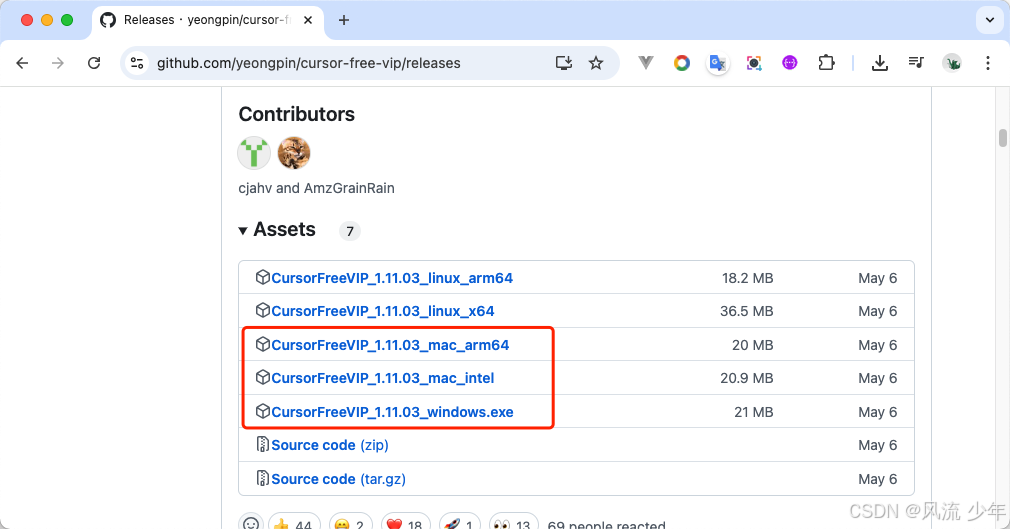Download Source code (tar.gz)
This screenshot has height=529, width=1010.
338,479
